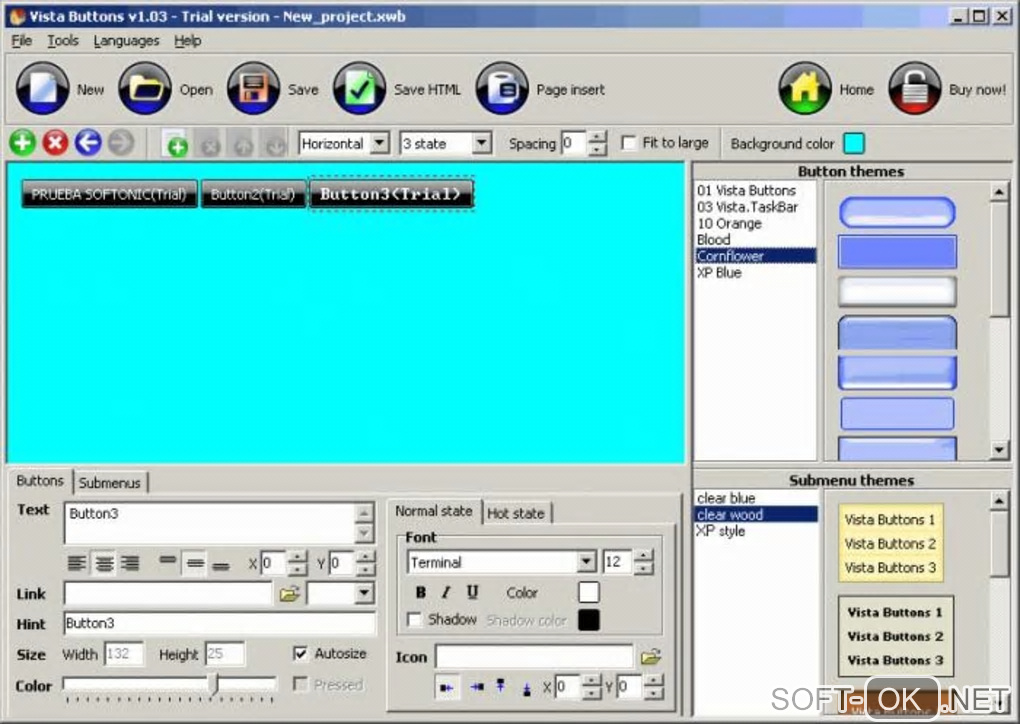The image size is (1020, 724).
Task: Set the icon position to right of text
Action: click(x=477, y=687)
